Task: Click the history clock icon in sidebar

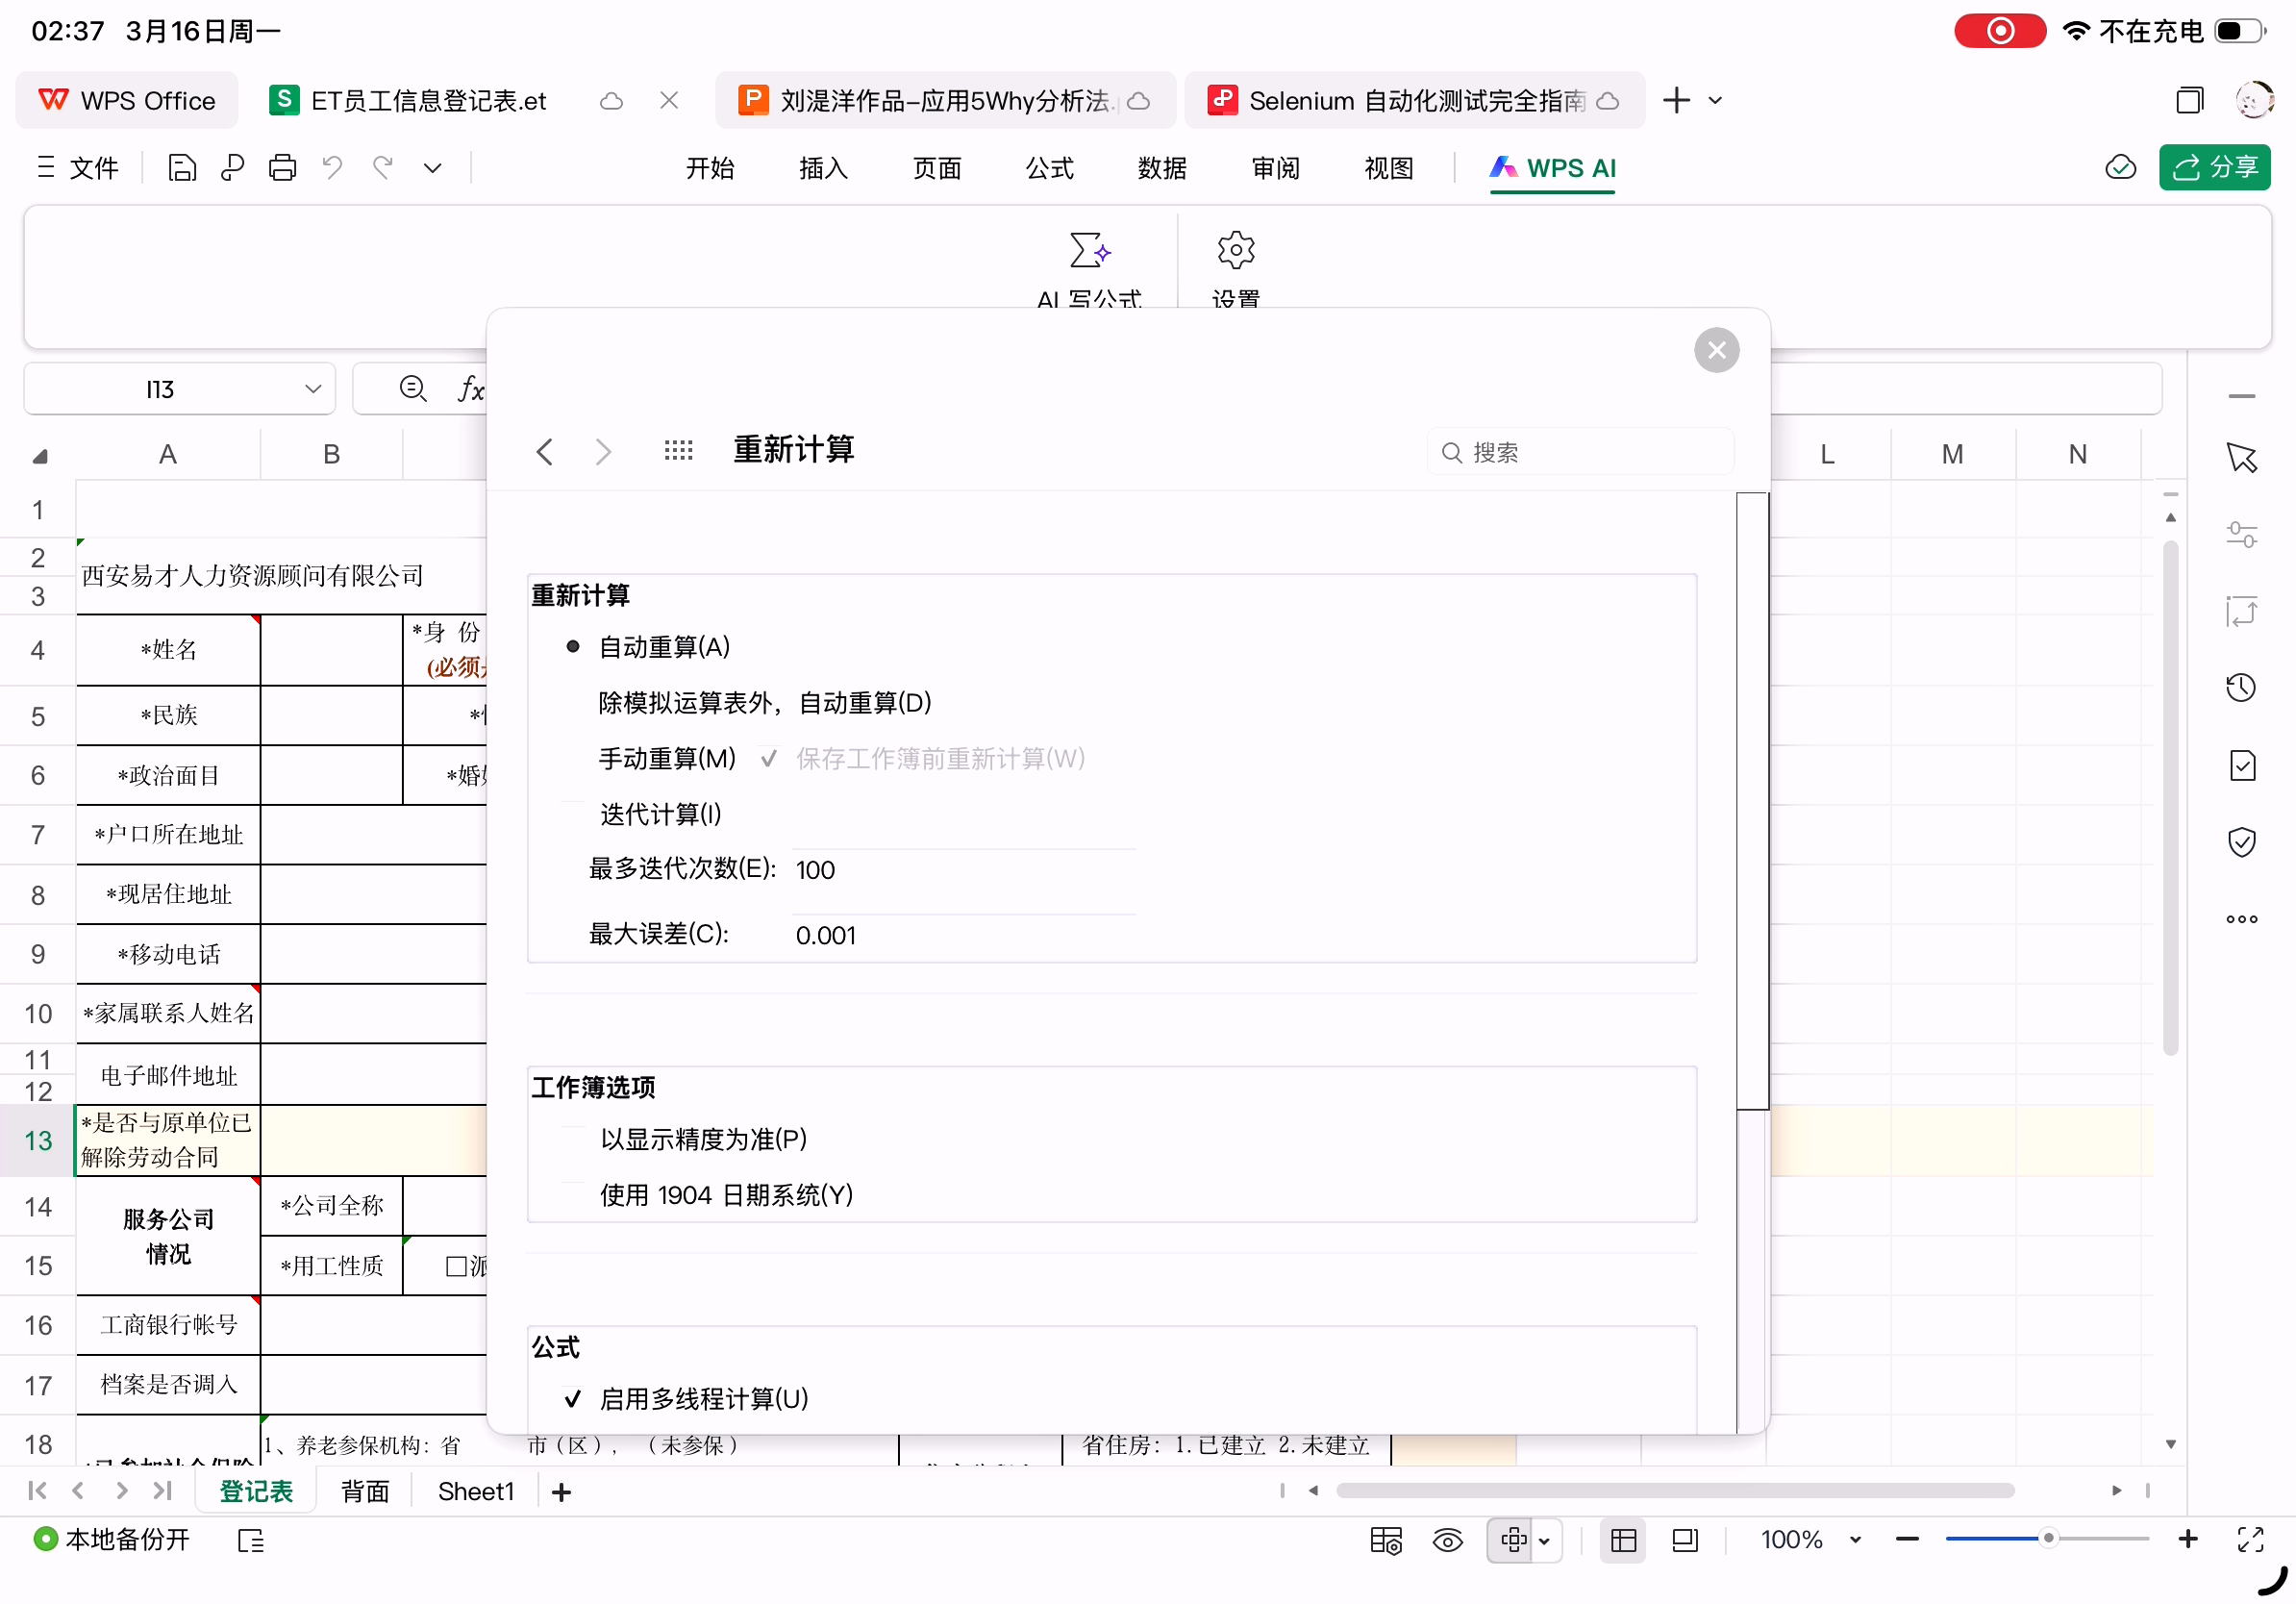Action: coord(2240,688)
